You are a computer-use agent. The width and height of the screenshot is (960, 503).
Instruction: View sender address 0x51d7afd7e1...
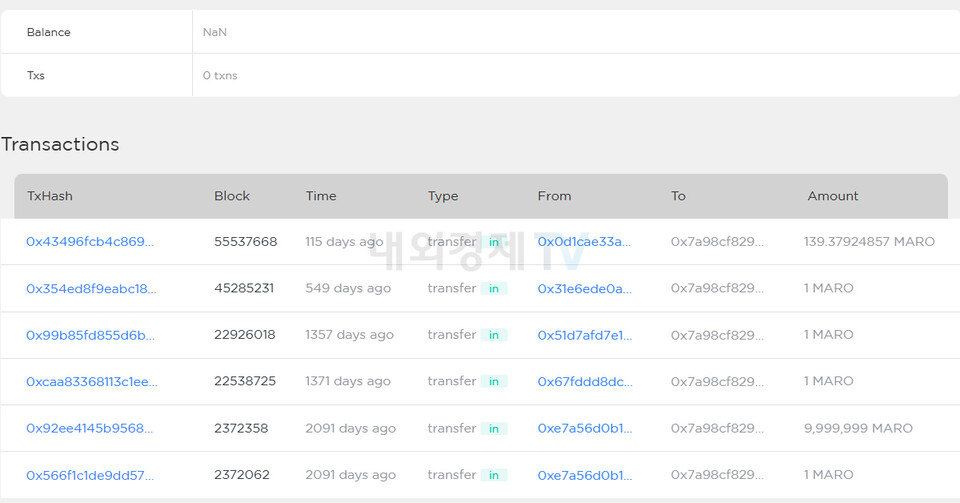tap(584, 335)
